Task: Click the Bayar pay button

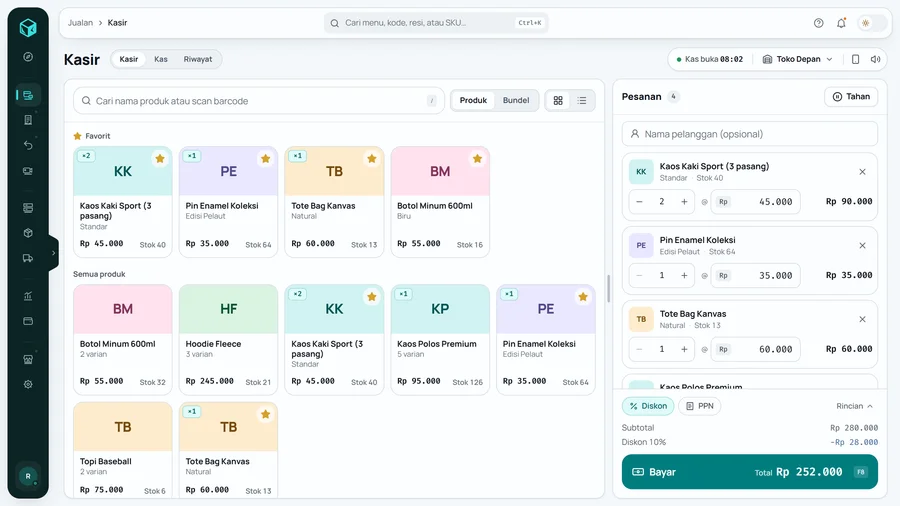Action: tap(750, 472)
